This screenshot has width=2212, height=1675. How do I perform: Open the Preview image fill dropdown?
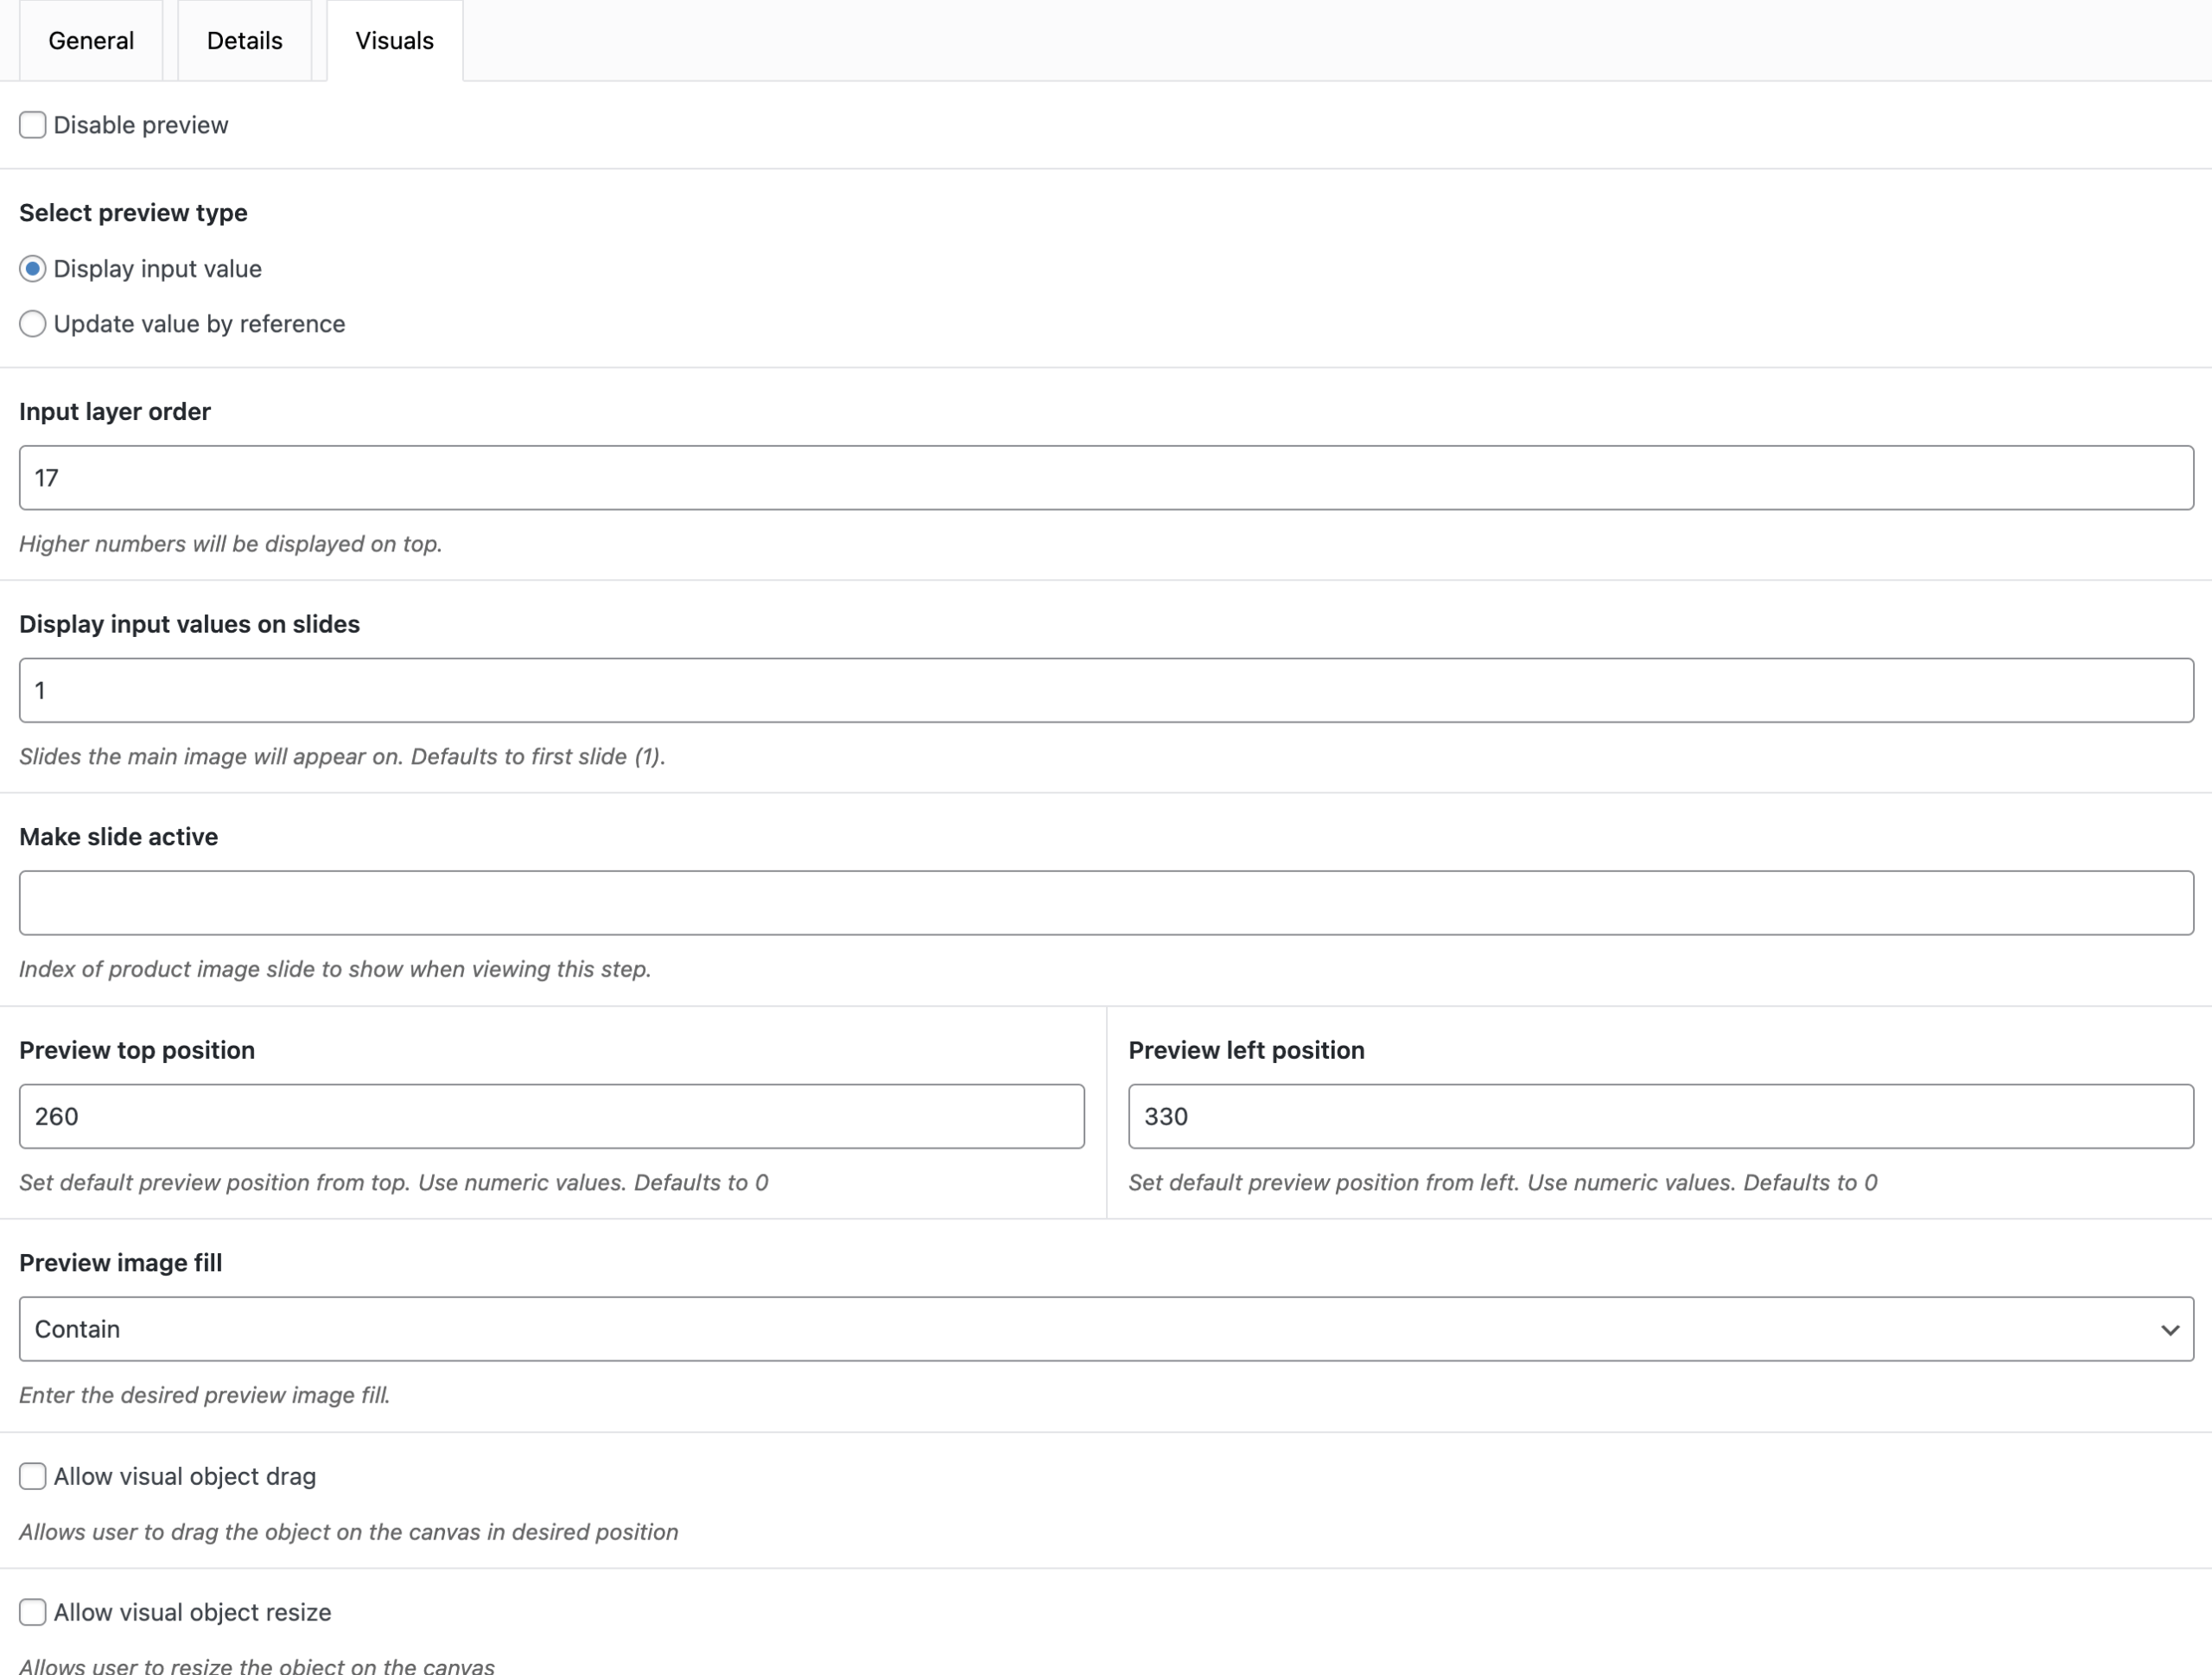point(1105,1329)
